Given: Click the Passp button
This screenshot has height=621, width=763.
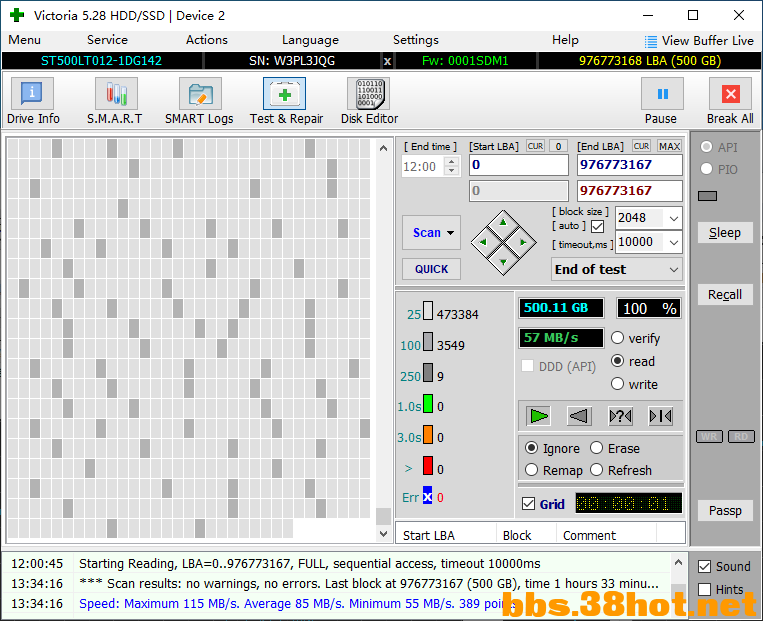Looking at the screenshot, I should pyautogui.click(x=725, y=511).
